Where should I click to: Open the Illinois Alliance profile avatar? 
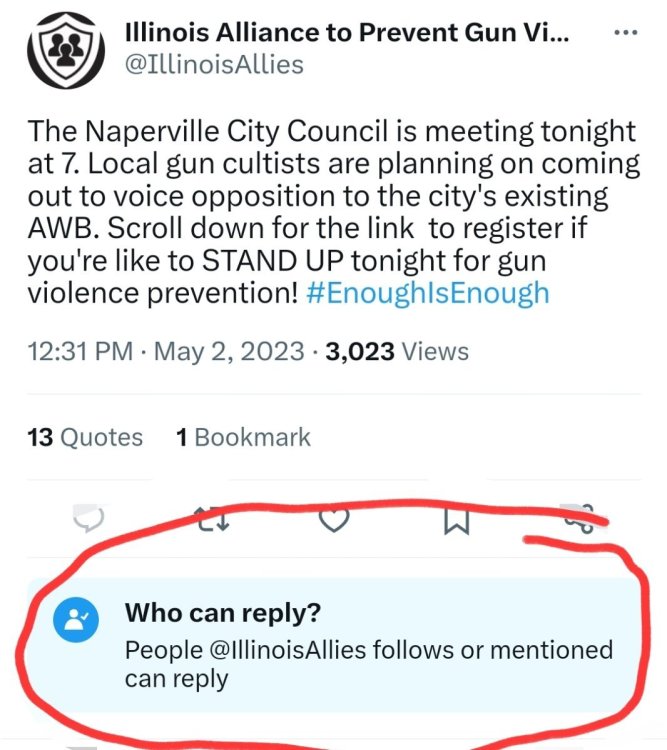pos(66,50)
